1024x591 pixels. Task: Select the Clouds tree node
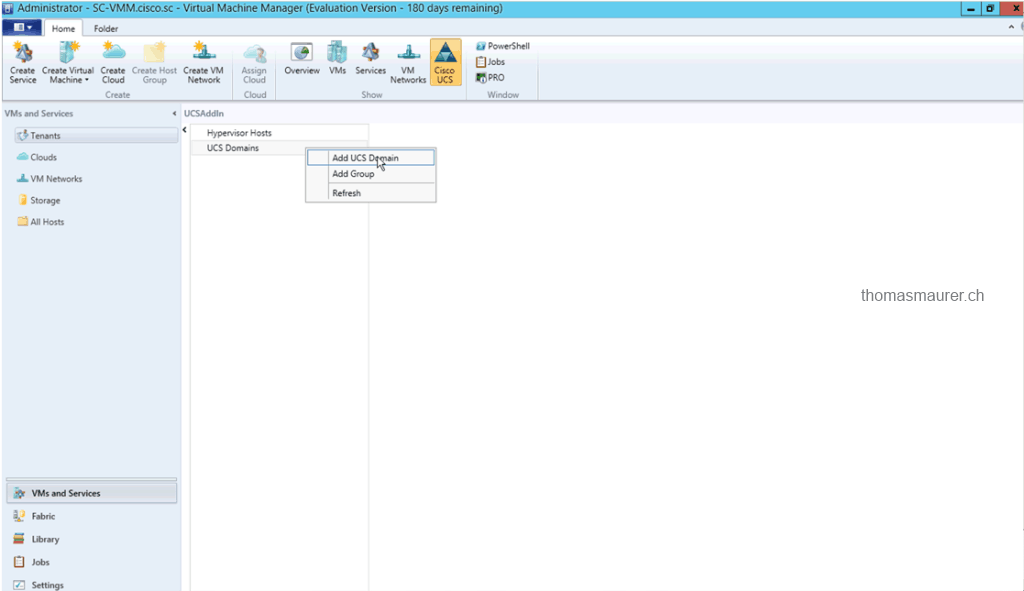point(44,157)
